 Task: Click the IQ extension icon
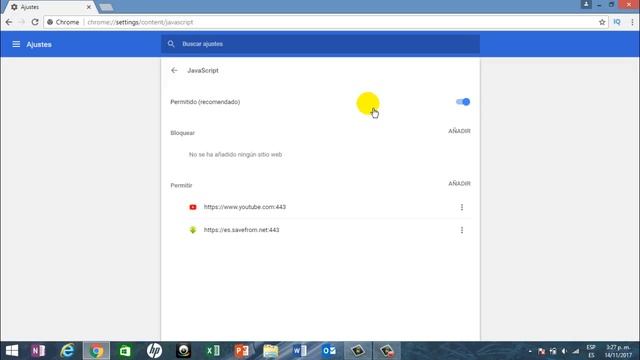point(617,22)
